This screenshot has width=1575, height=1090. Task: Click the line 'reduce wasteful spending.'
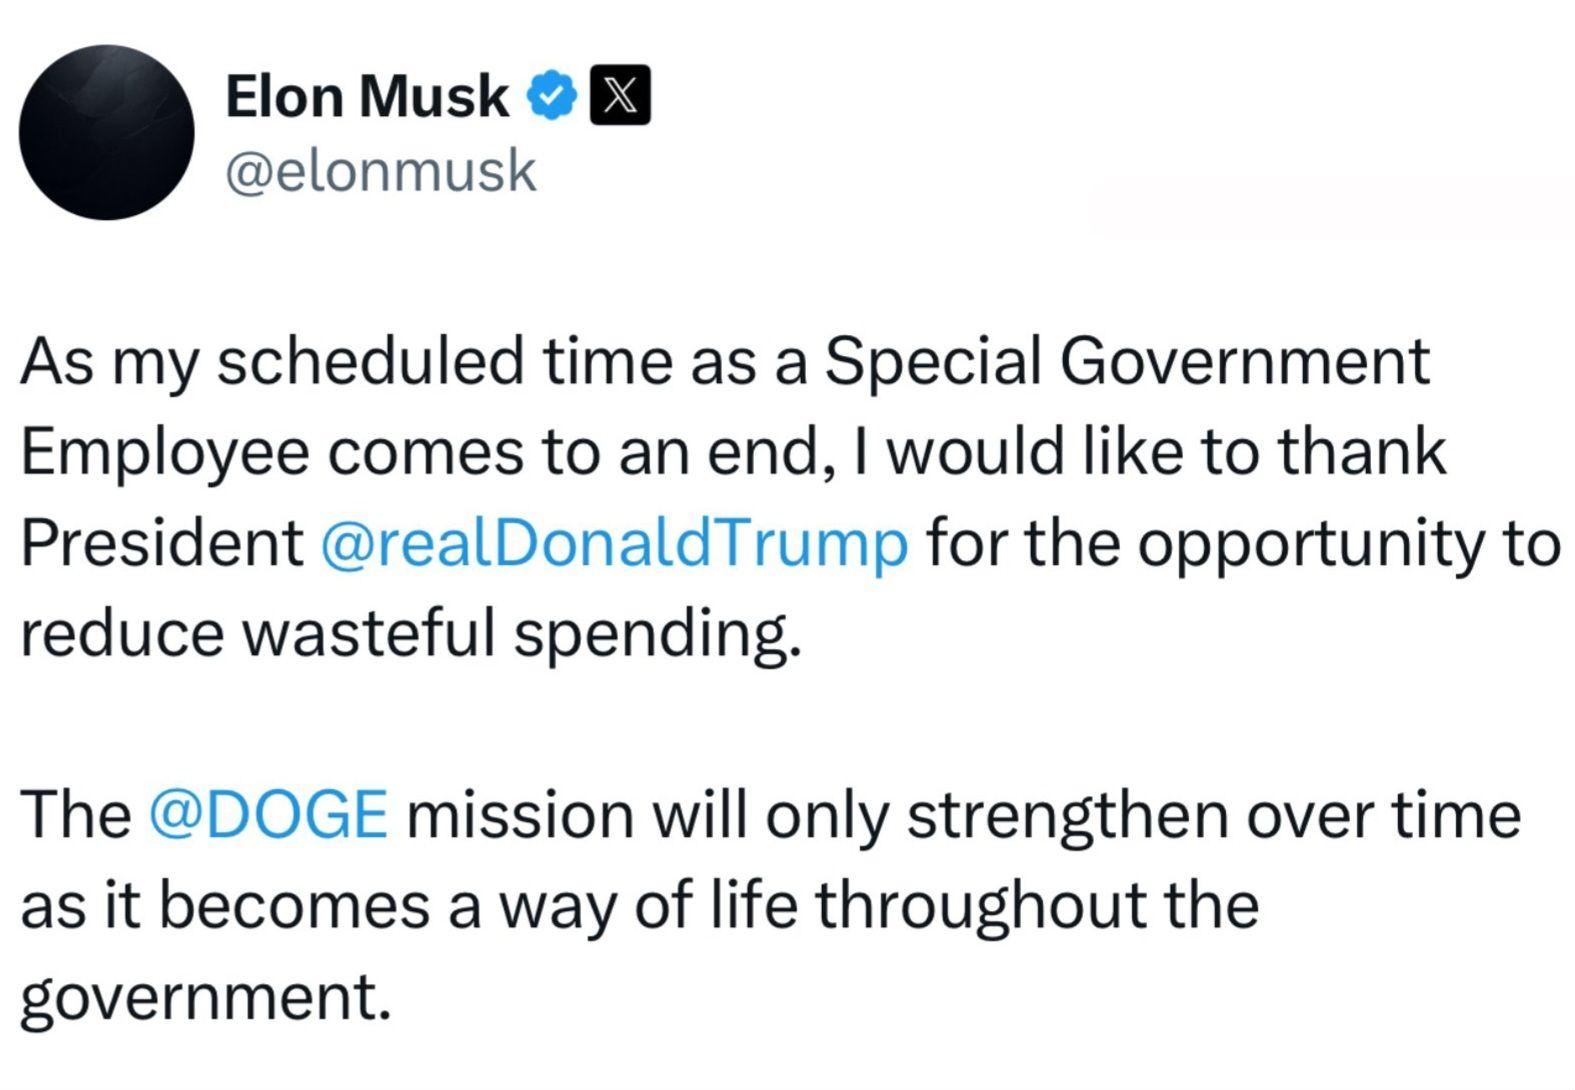click(411, 634)
